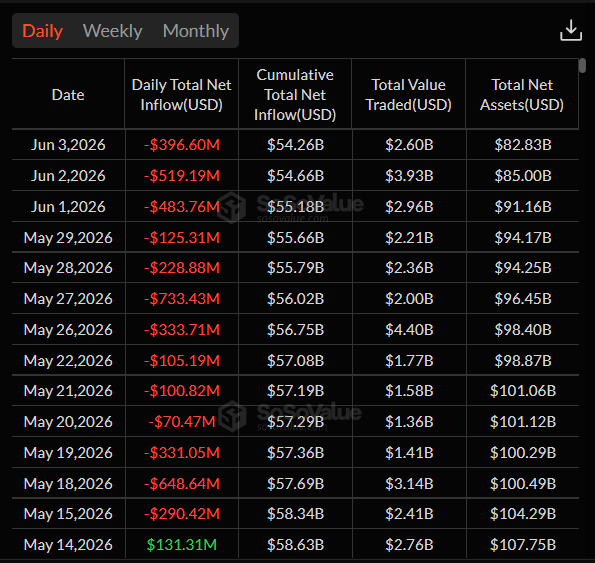Select the $56.02B cumulative inflow value
The image size is (595, 563).
coord(295,299)
